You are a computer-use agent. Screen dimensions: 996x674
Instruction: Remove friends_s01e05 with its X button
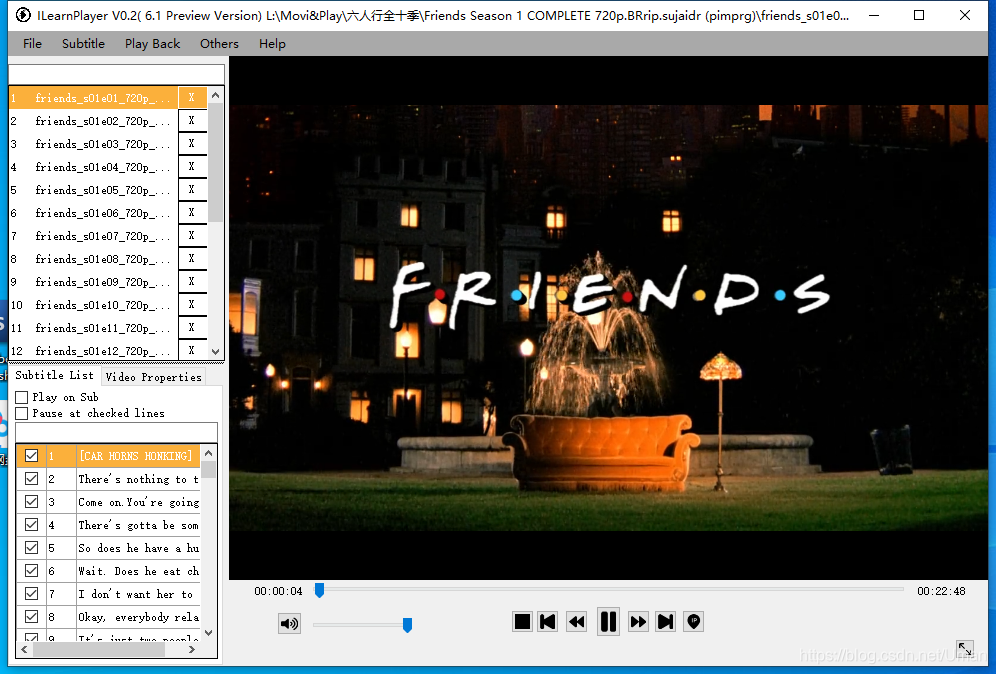192,190
